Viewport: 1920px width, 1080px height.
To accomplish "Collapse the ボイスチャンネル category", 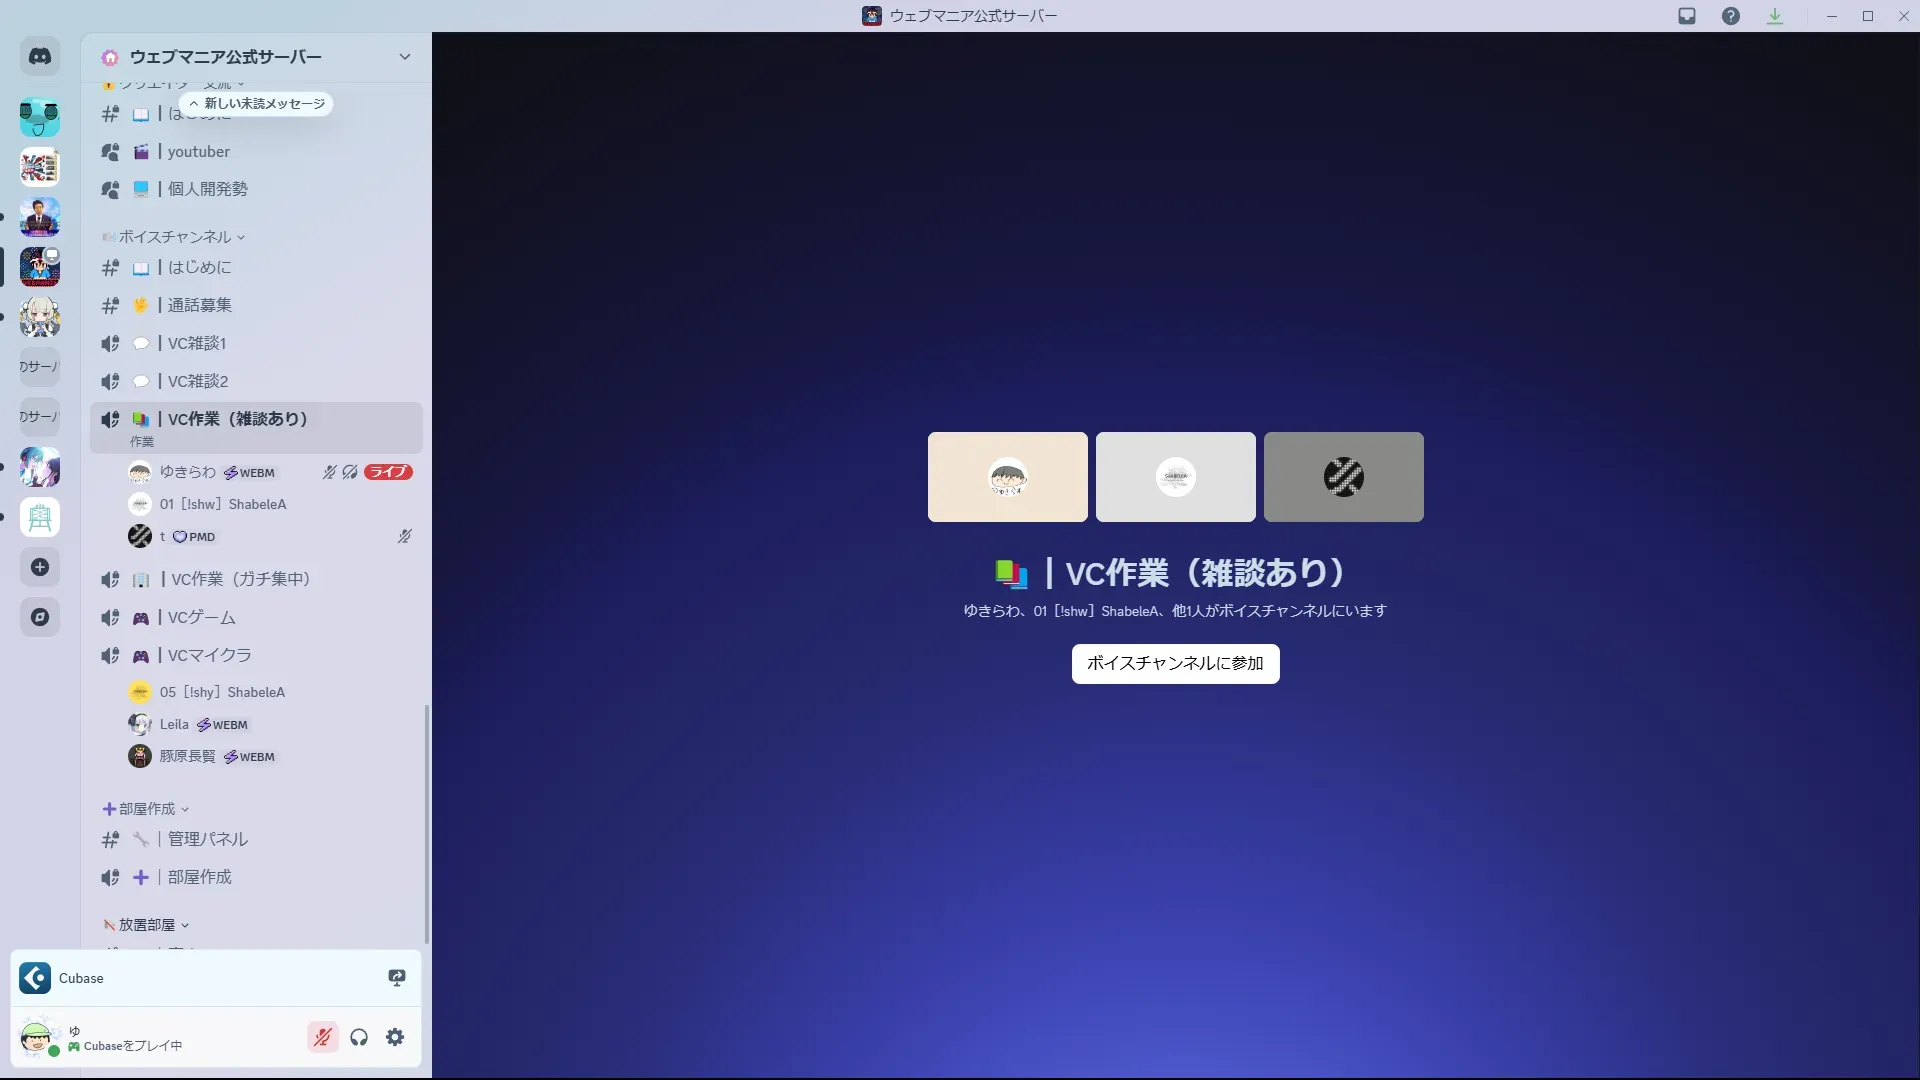I will coord(175,237).
